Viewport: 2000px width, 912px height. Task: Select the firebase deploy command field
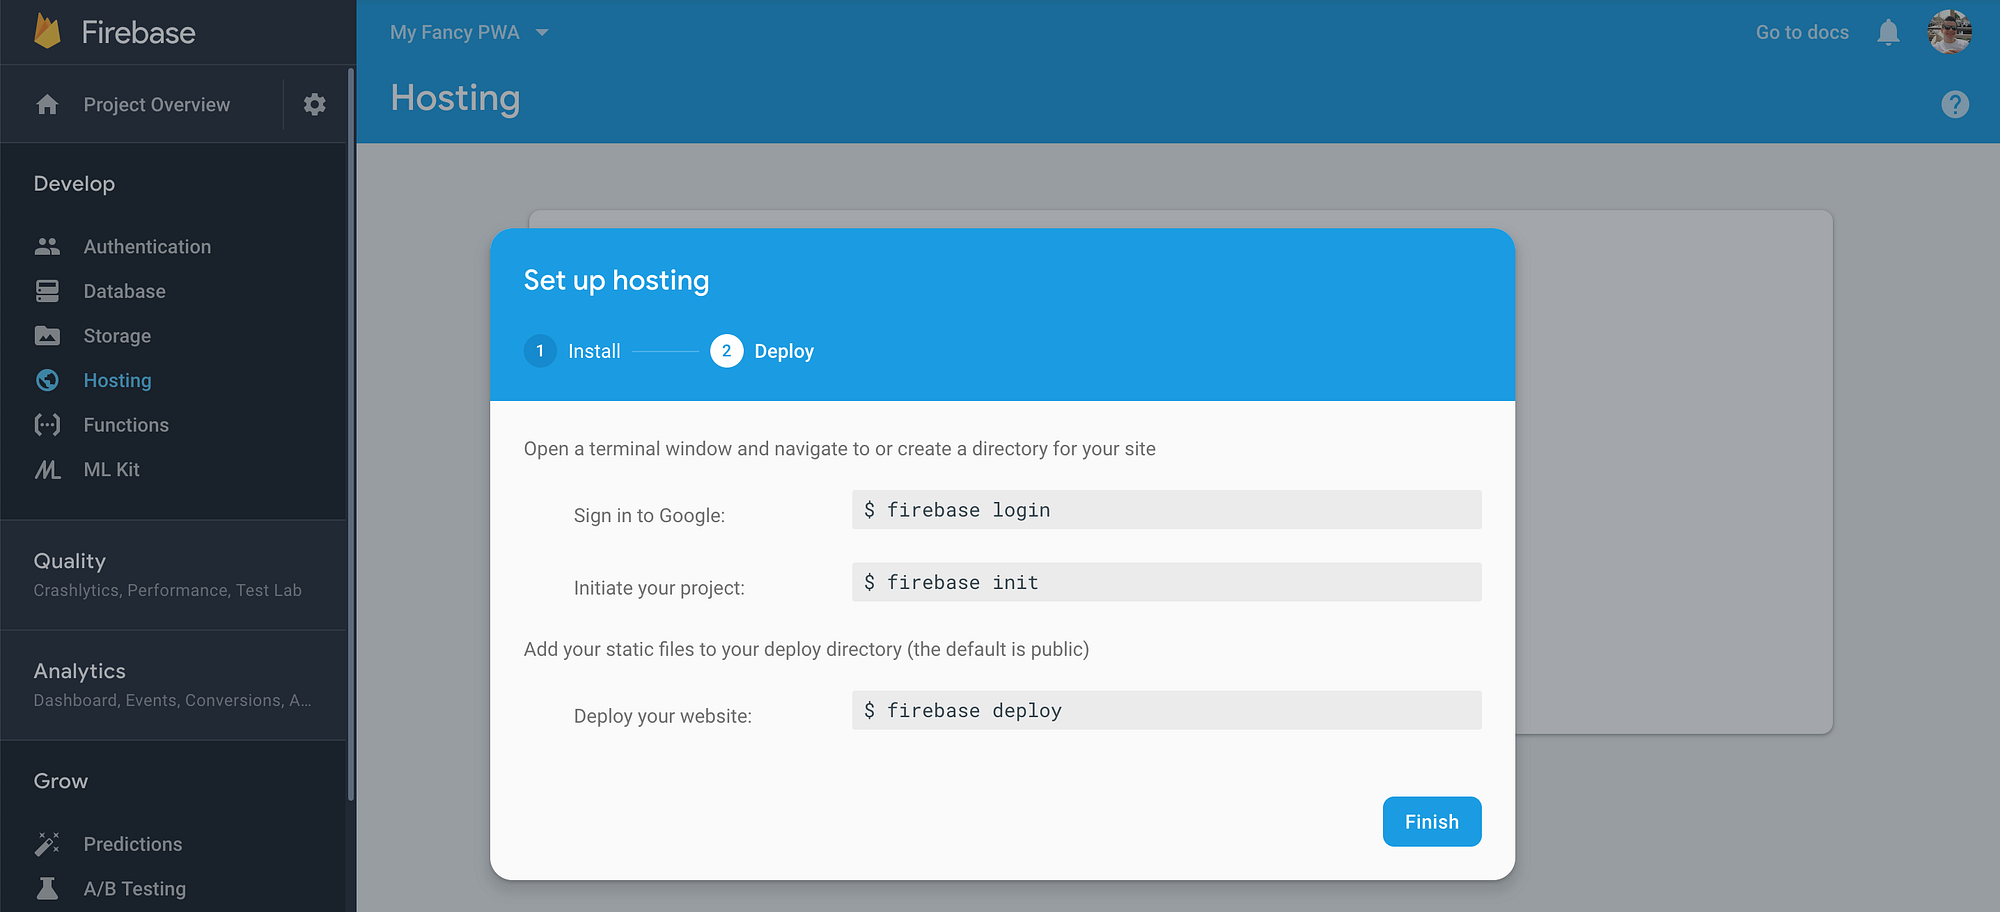(x=1165, y=710)
